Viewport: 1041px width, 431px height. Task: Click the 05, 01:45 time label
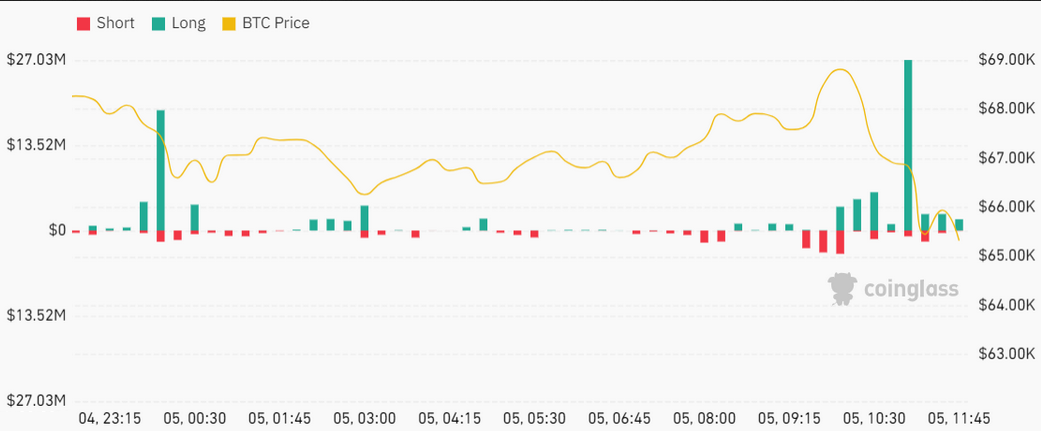pos(280,418)
